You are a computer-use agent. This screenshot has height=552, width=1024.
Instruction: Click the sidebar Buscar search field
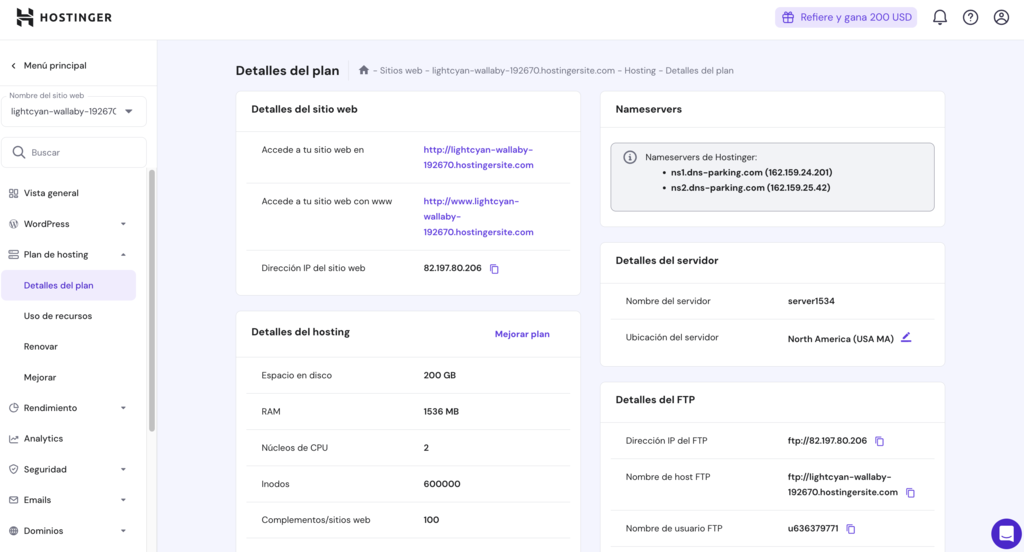[x=76, y=153]
